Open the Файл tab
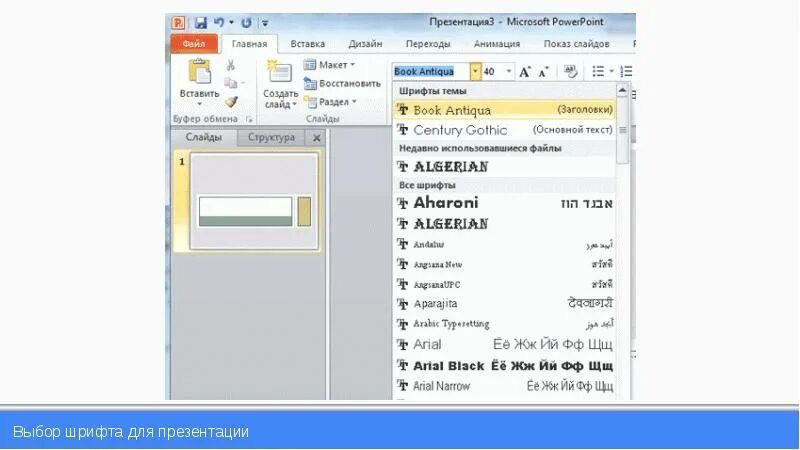 (194, 44)
